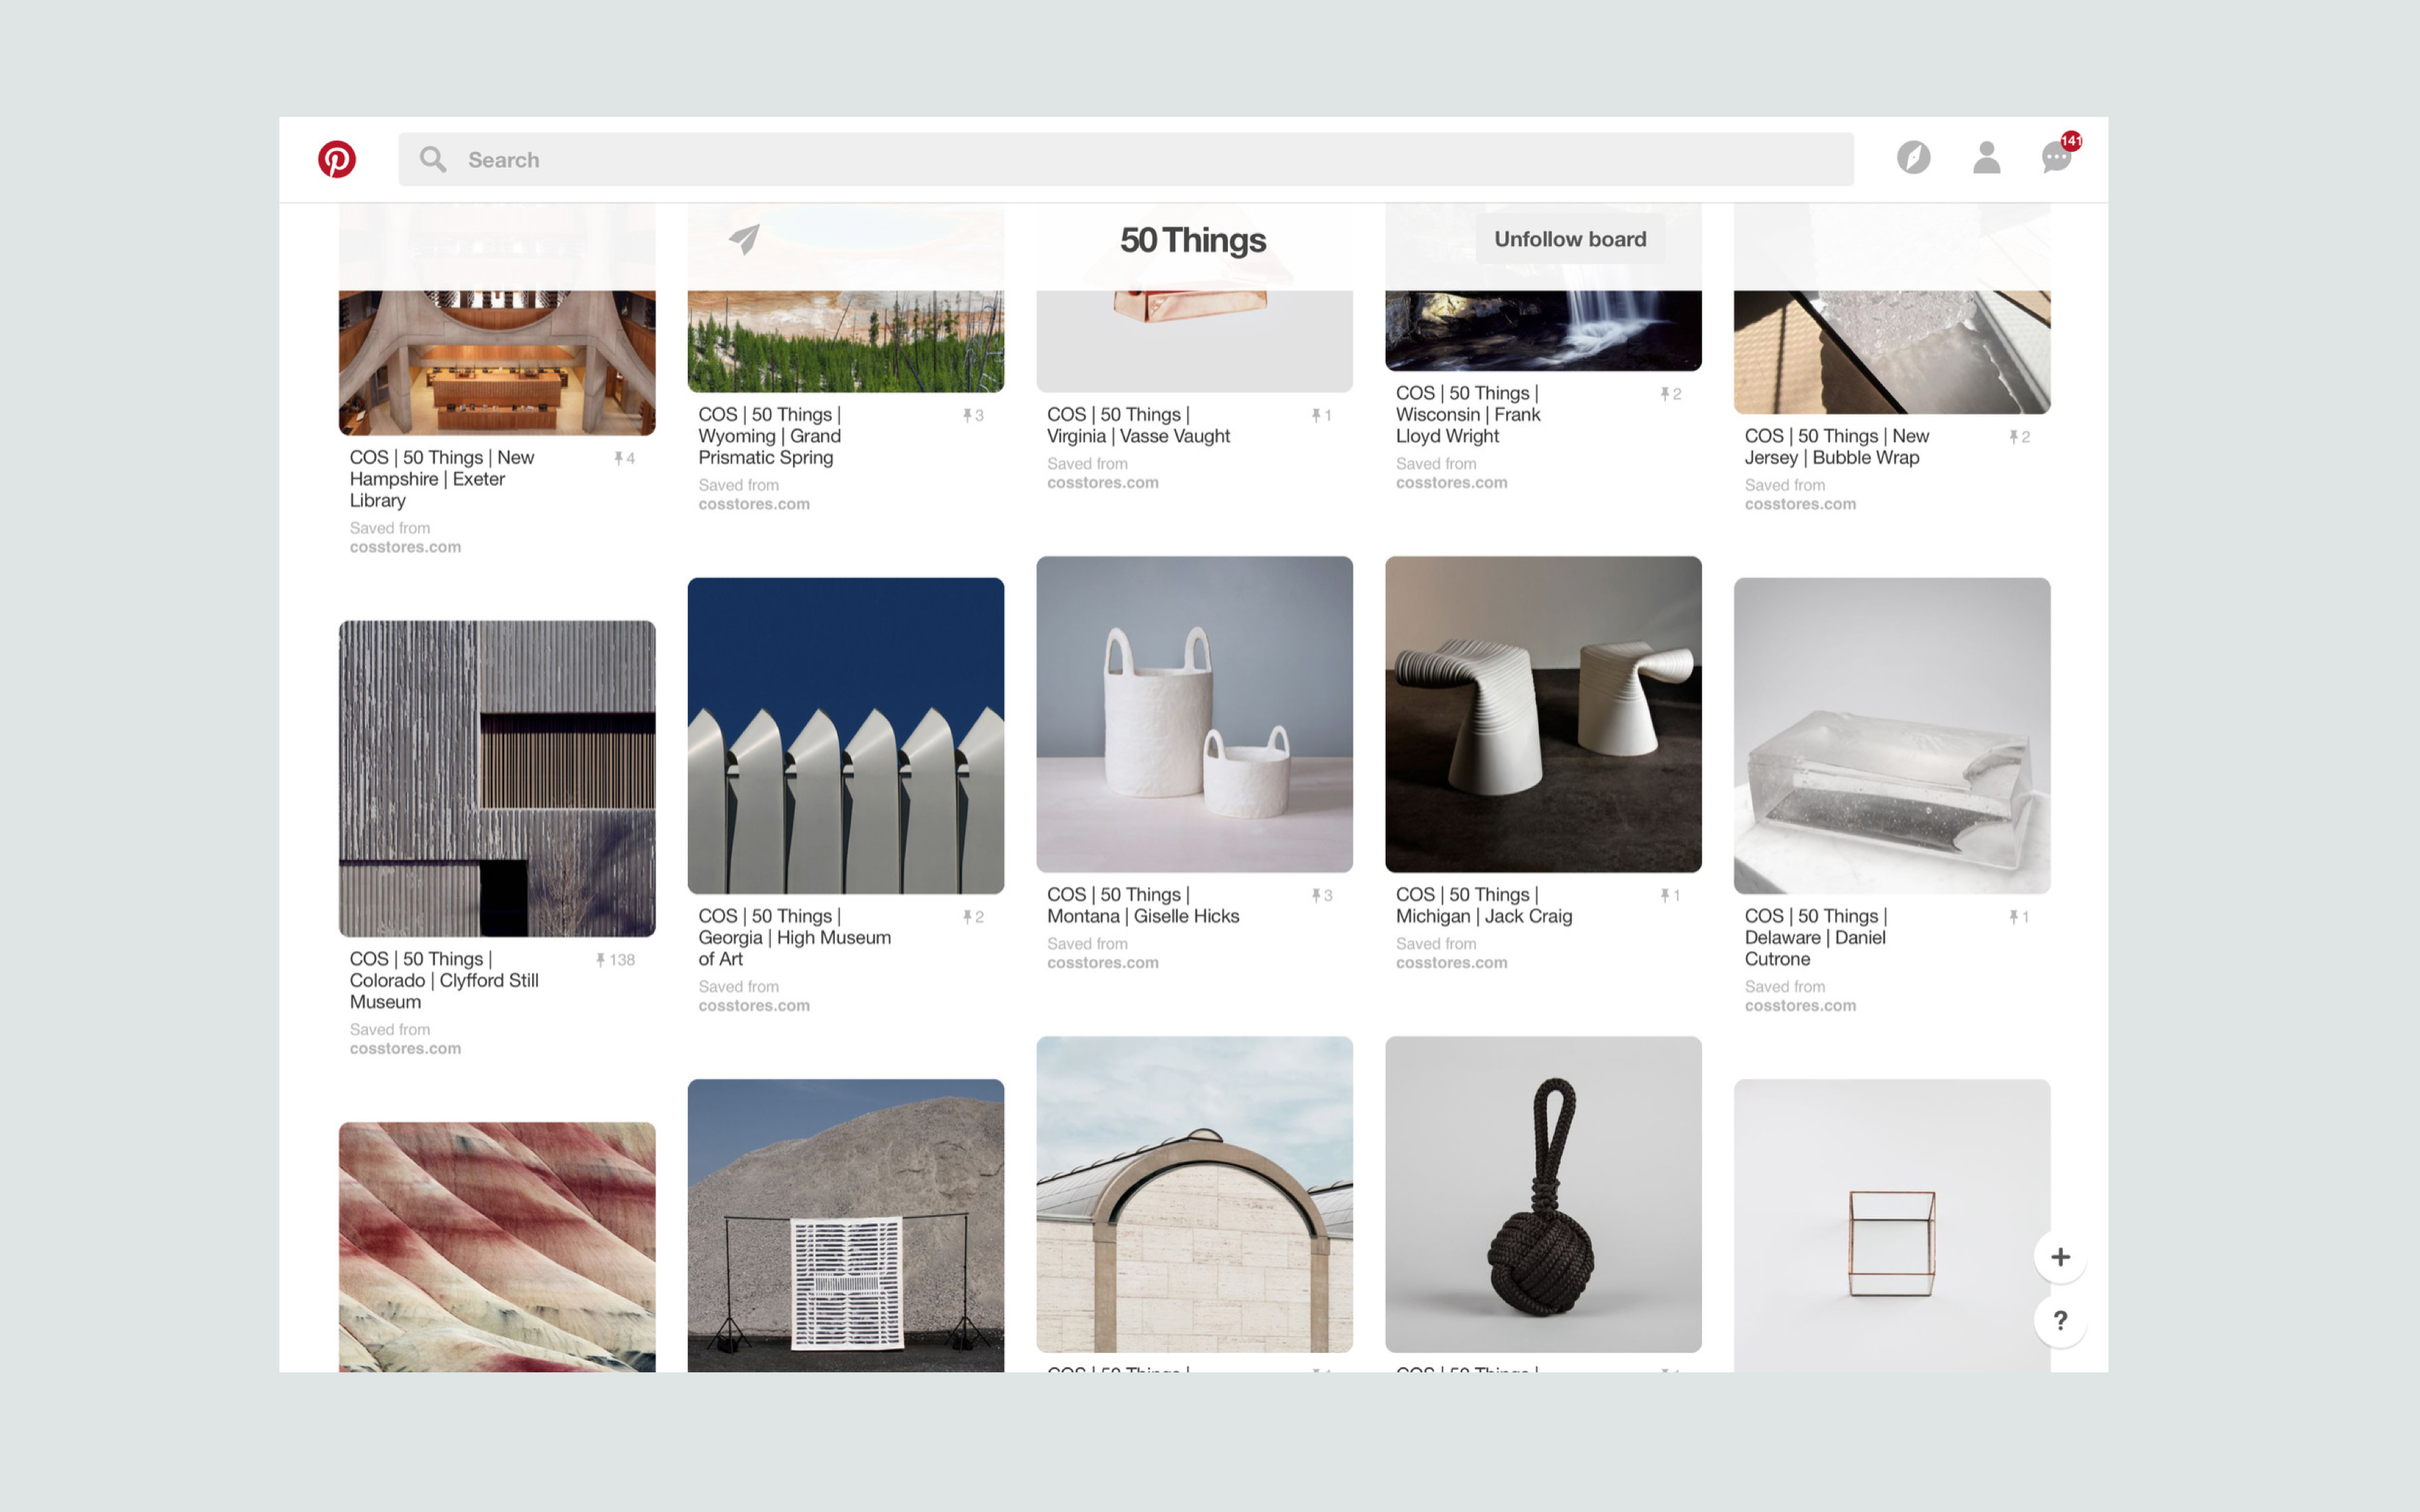
Task: Open the copper cube frame pin
Action: coord(1892,1225)
